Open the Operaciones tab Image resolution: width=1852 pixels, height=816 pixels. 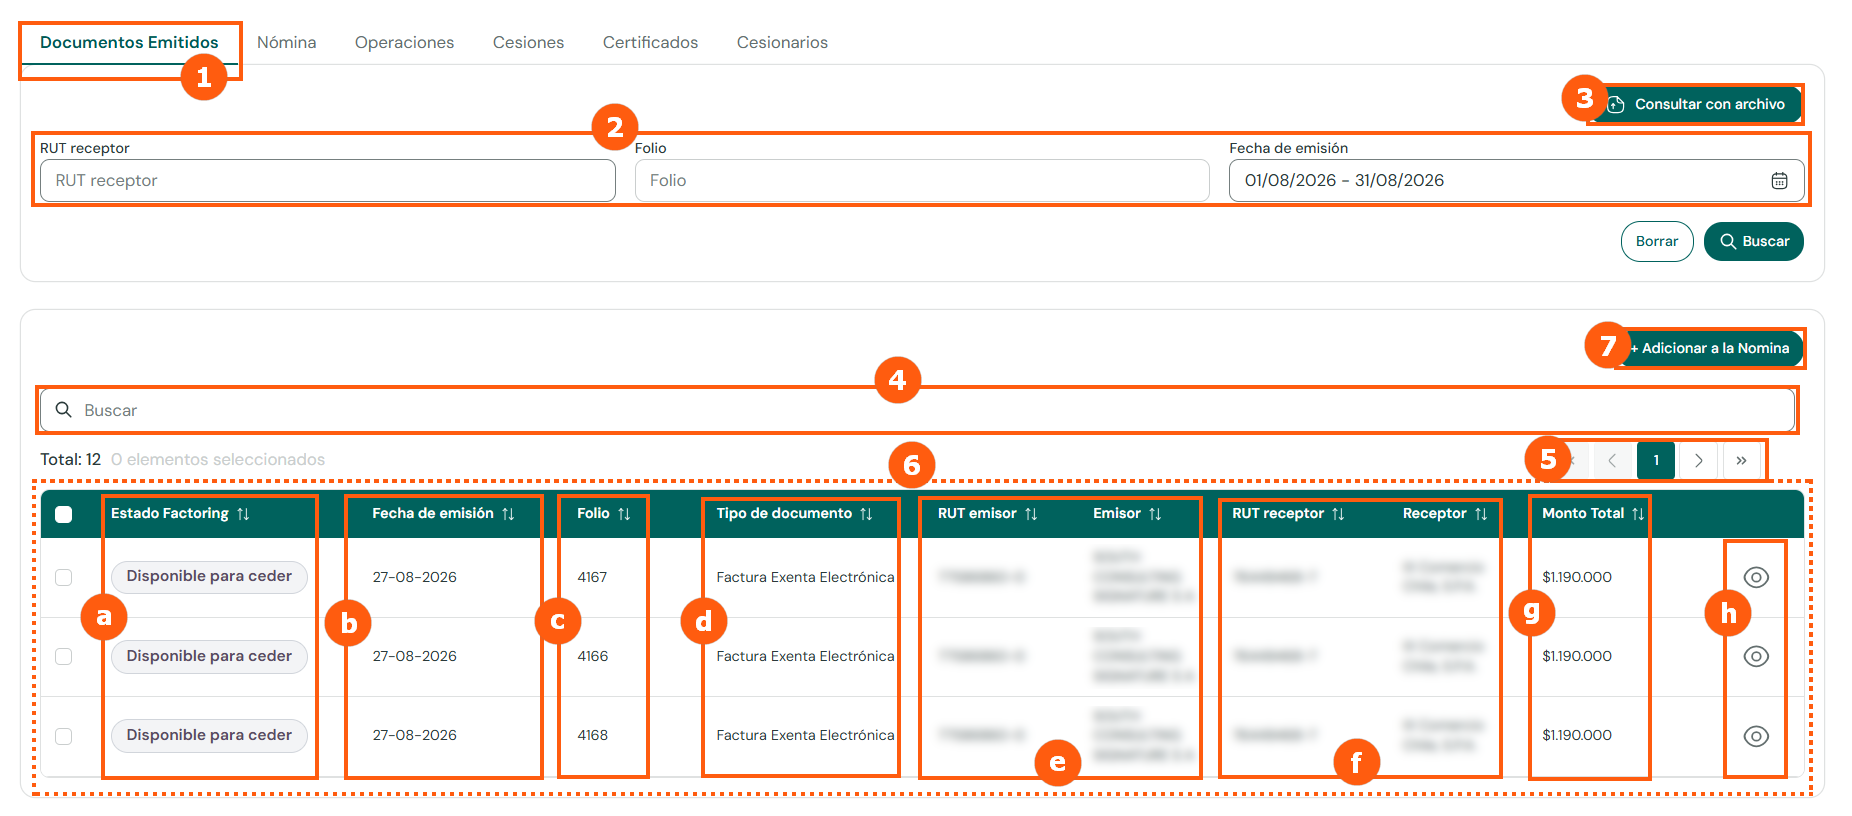[x=405, y=43]
